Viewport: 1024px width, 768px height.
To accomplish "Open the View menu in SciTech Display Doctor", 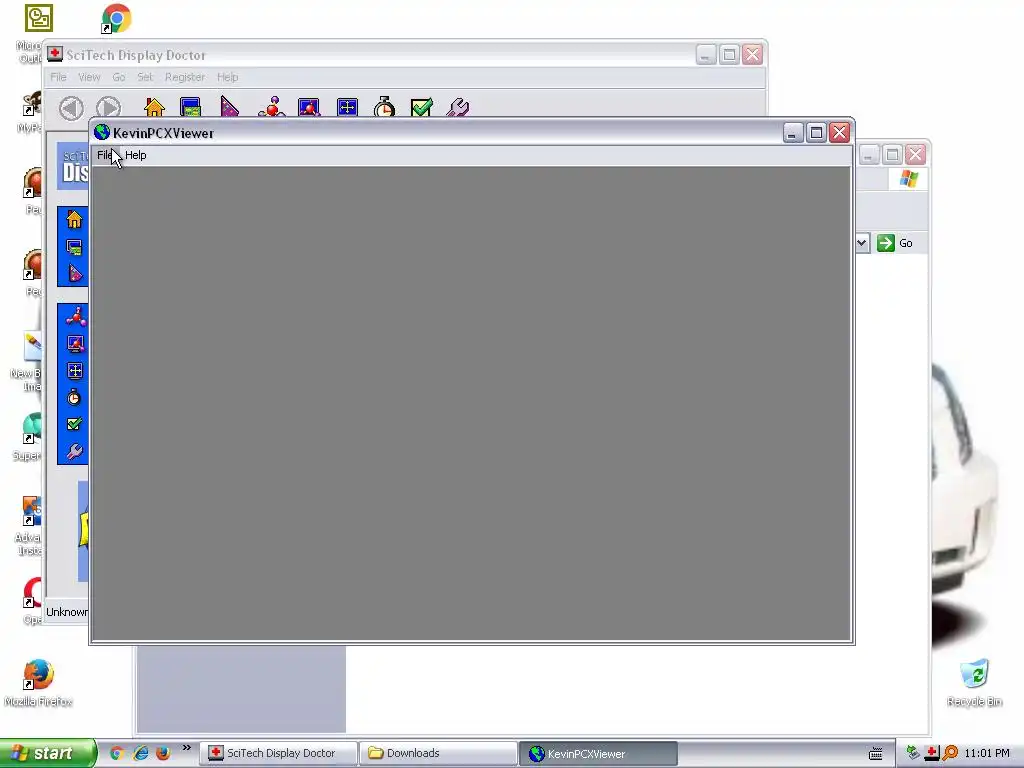I will pos(89,77).
